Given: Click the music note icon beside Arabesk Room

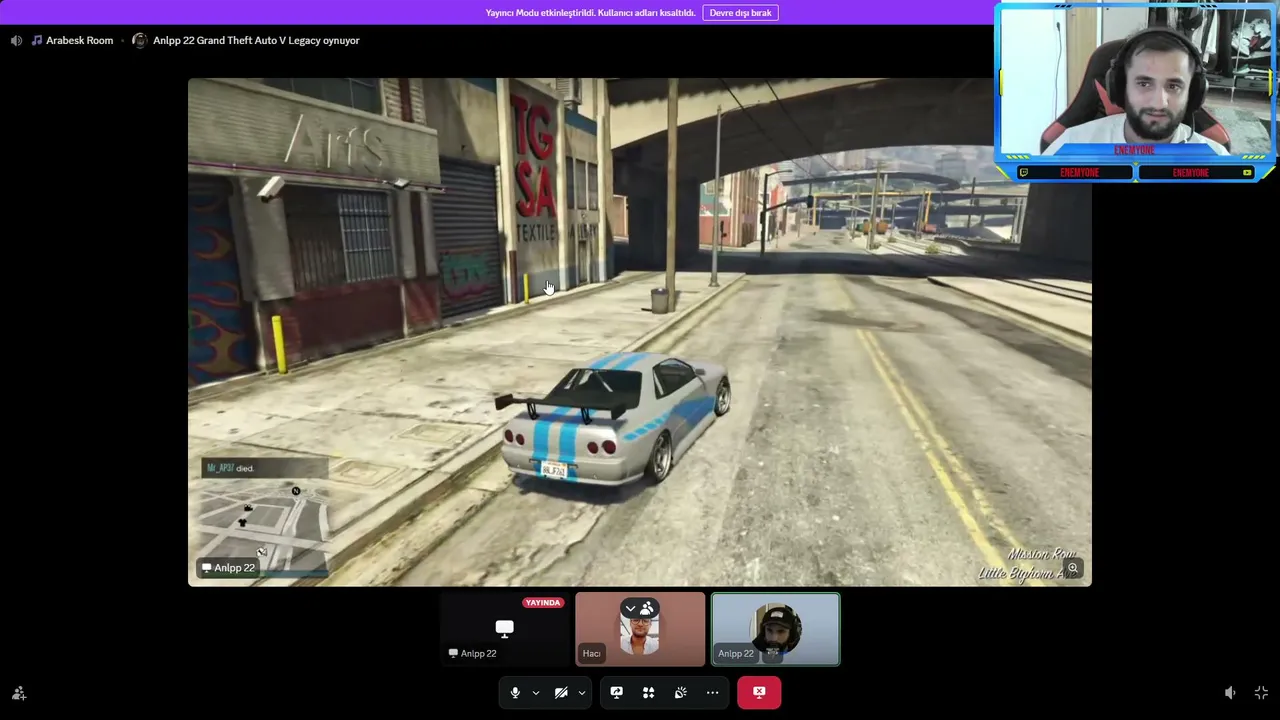Looking at the screenshot, I should click(37, 40).
